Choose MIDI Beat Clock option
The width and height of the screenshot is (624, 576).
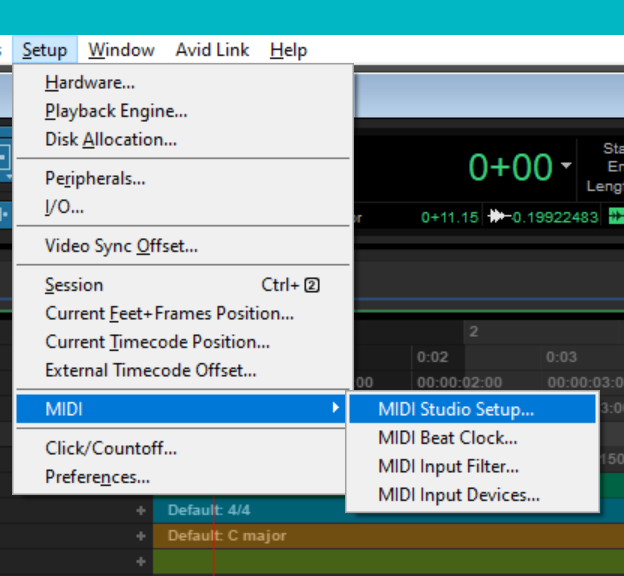coord(447,438)
